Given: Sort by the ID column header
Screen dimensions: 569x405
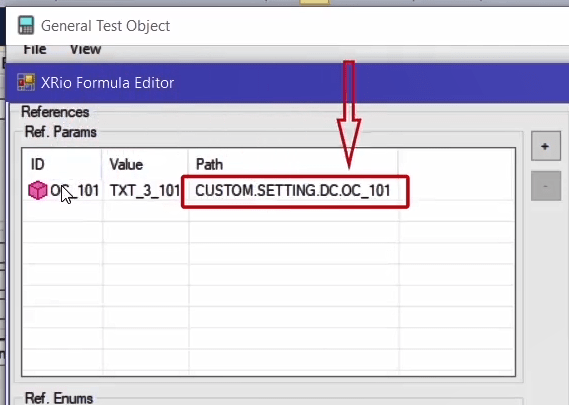Looking at the screenshot, I should pyautogui.click(x=62, y=164).
